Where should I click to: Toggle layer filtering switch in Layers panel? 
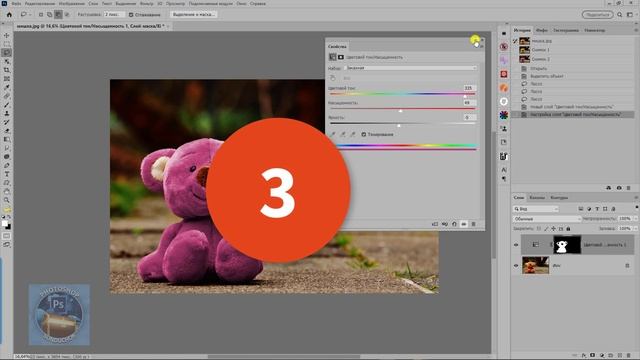[x=636, y=208]
